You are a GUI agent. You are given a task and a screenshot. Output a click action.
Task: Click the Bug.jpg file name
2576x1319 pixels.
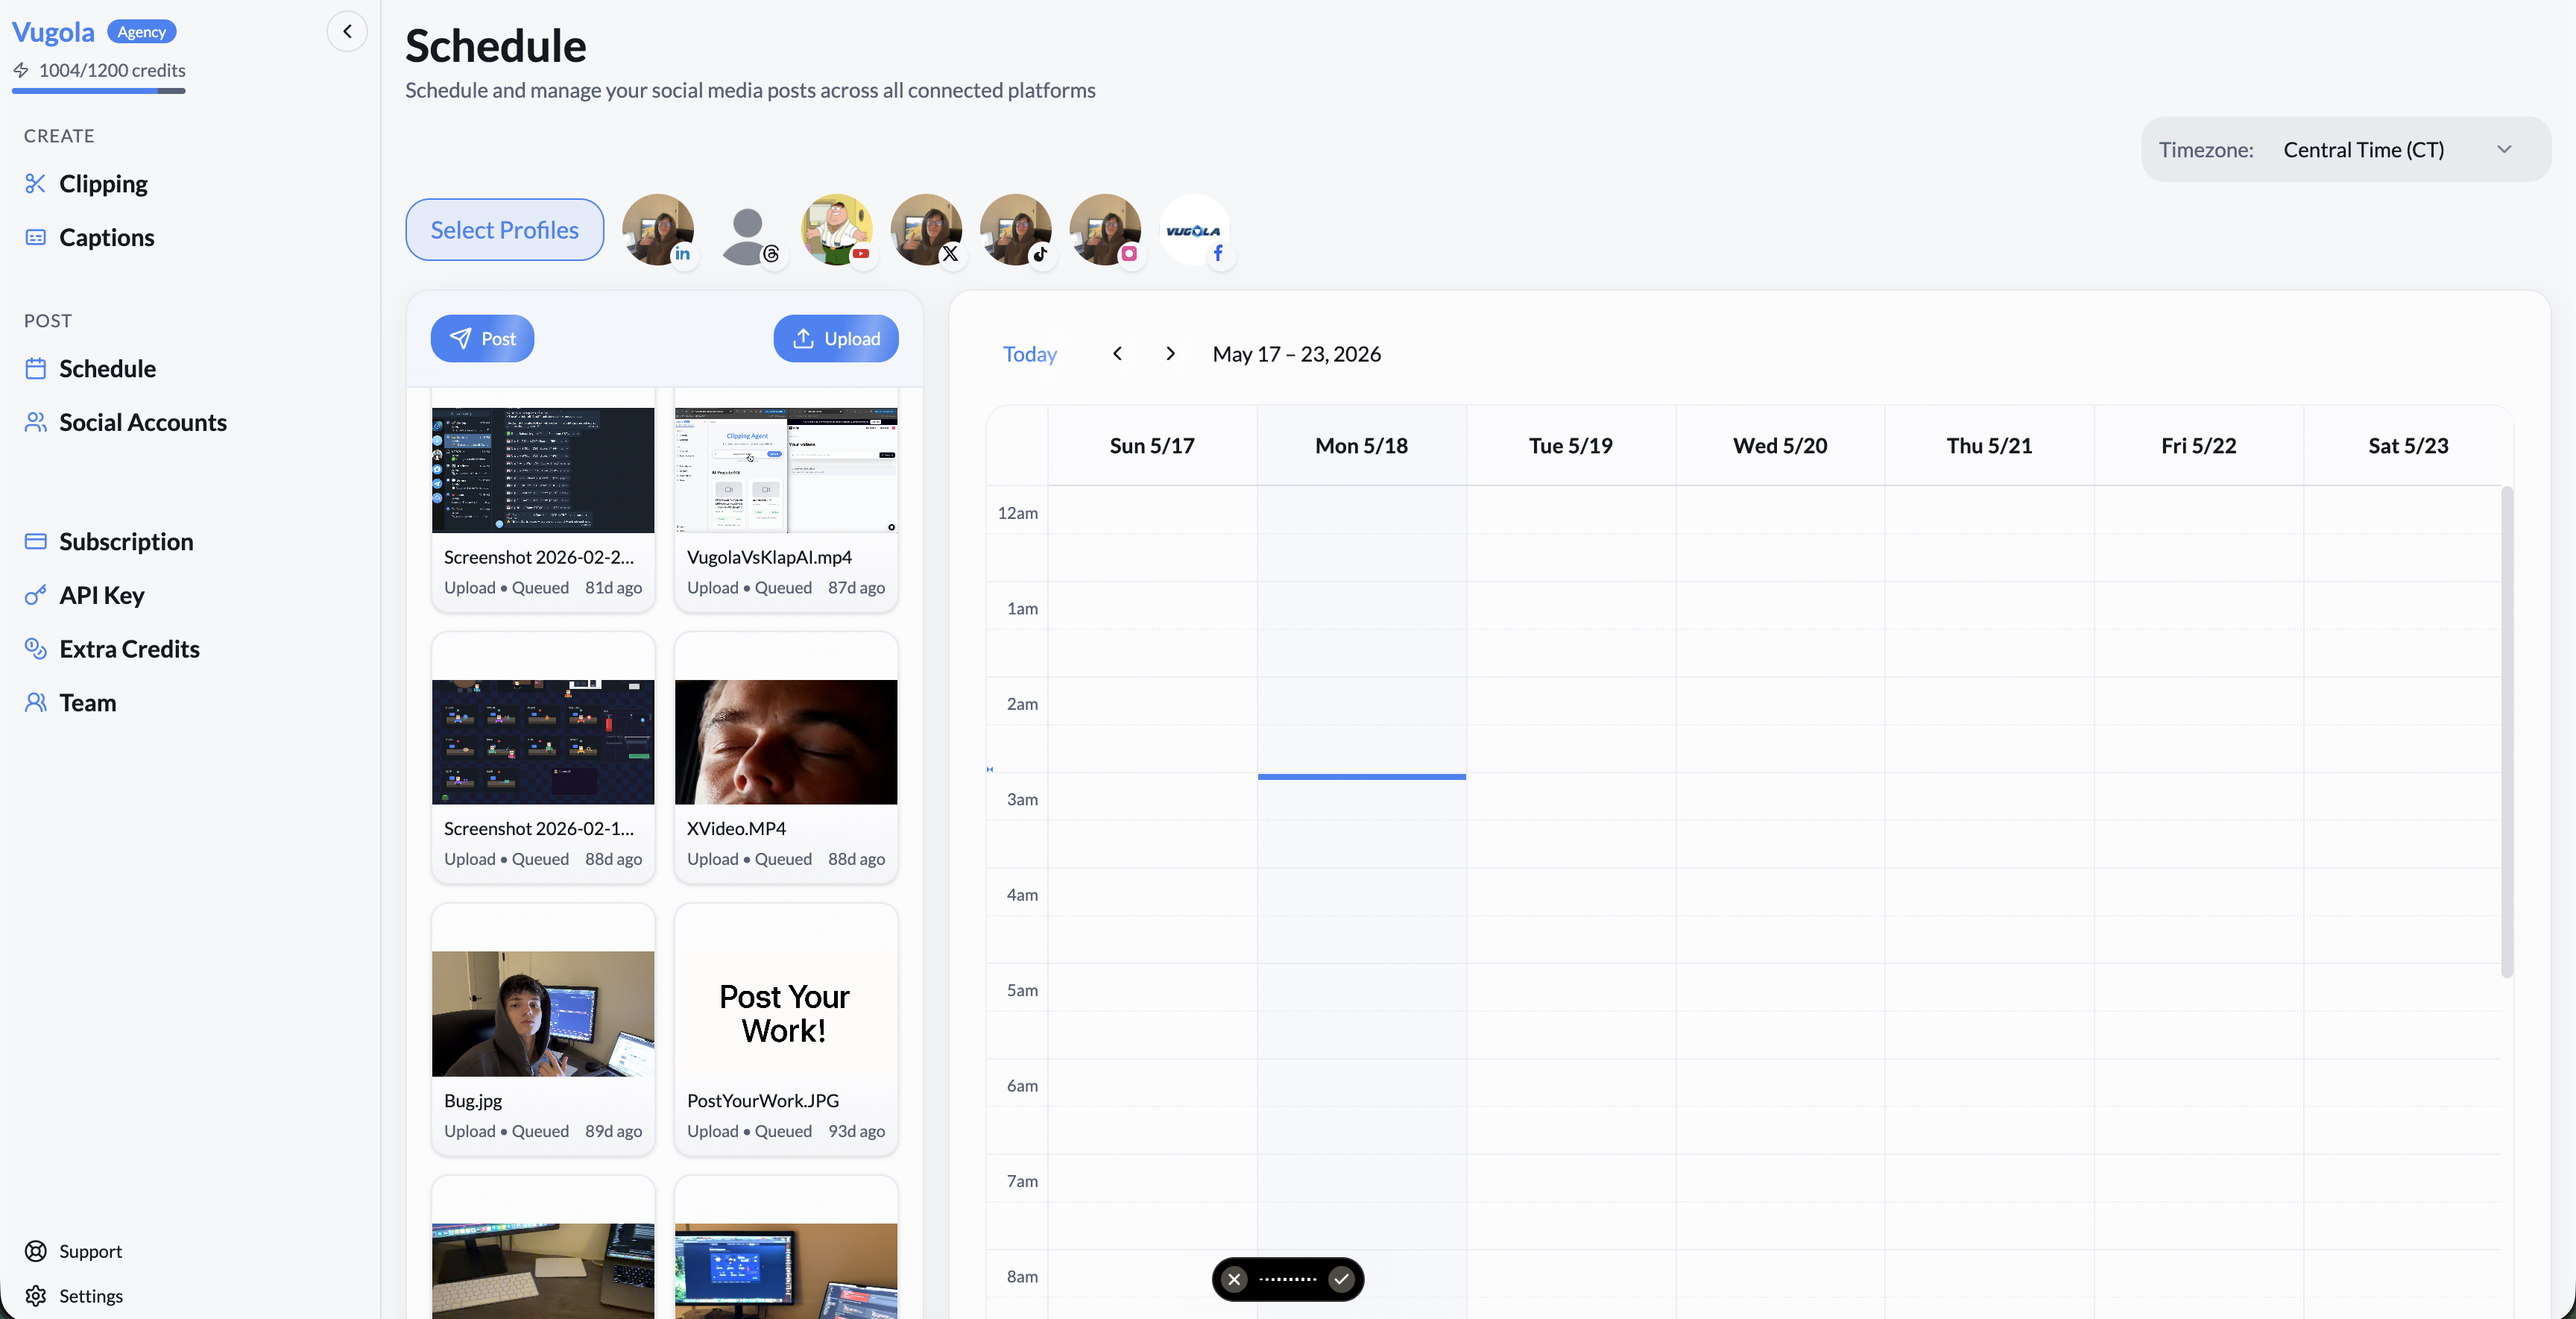473,1100
